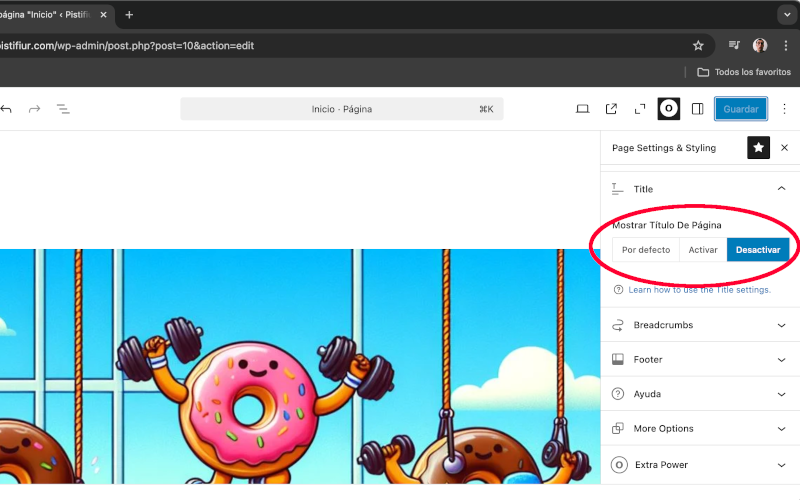Expand the Extra Power section

click(781, 465)
